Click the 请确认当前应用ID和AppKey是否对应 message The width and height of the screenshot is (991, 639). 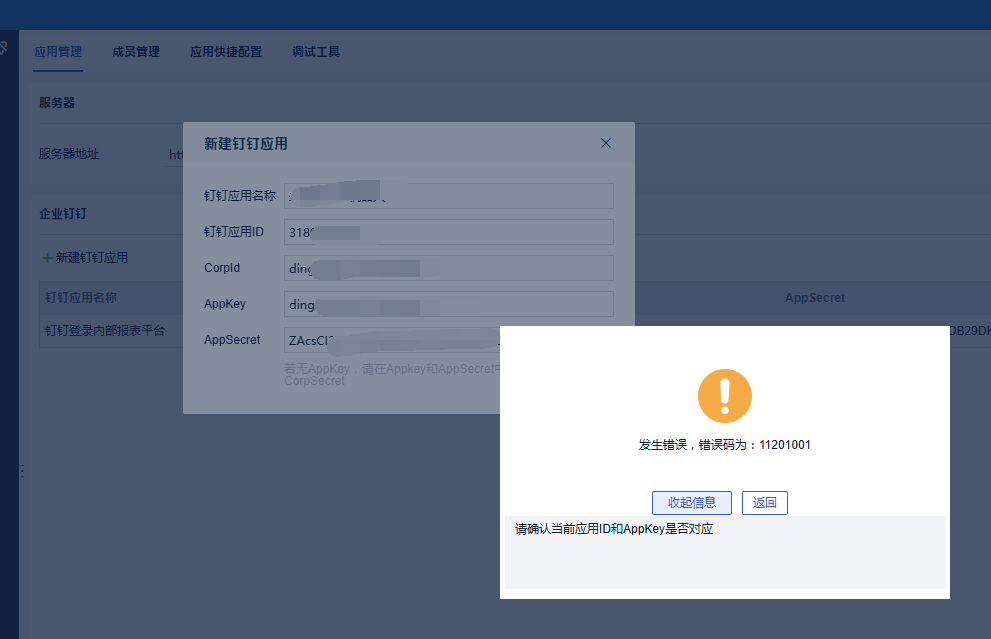pyautogui.click(x=614, y=529)
